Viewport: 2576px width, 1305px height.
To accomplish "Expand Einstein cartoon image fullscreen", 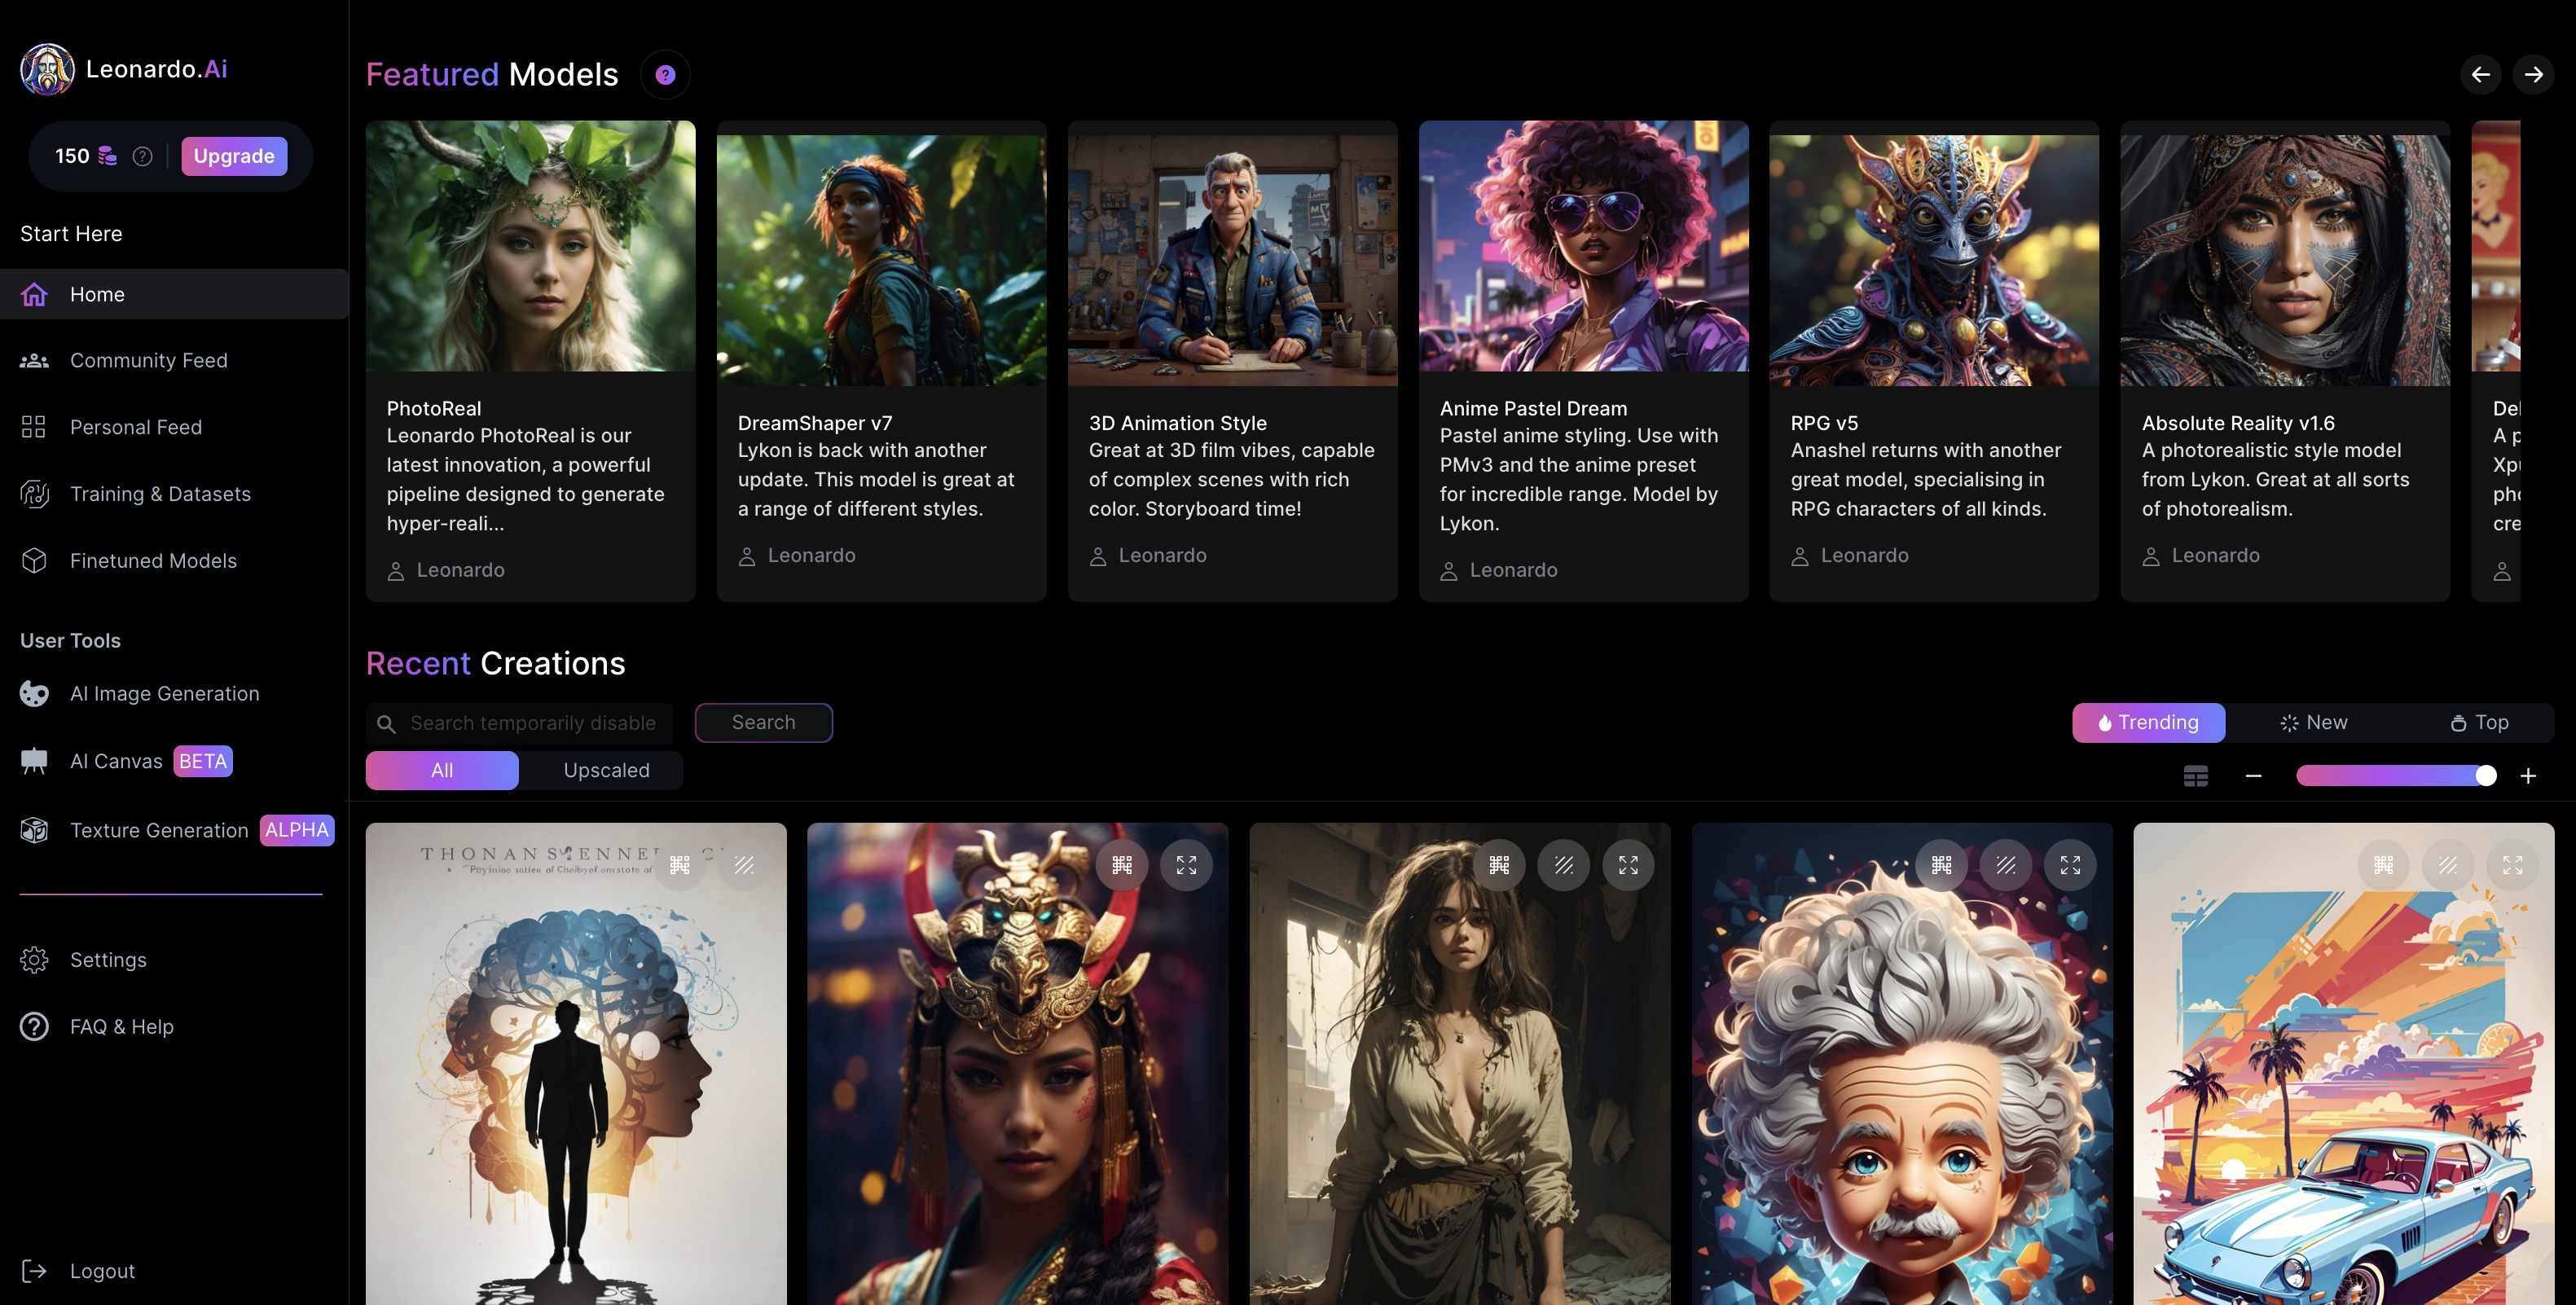I will coord(2070,865).
